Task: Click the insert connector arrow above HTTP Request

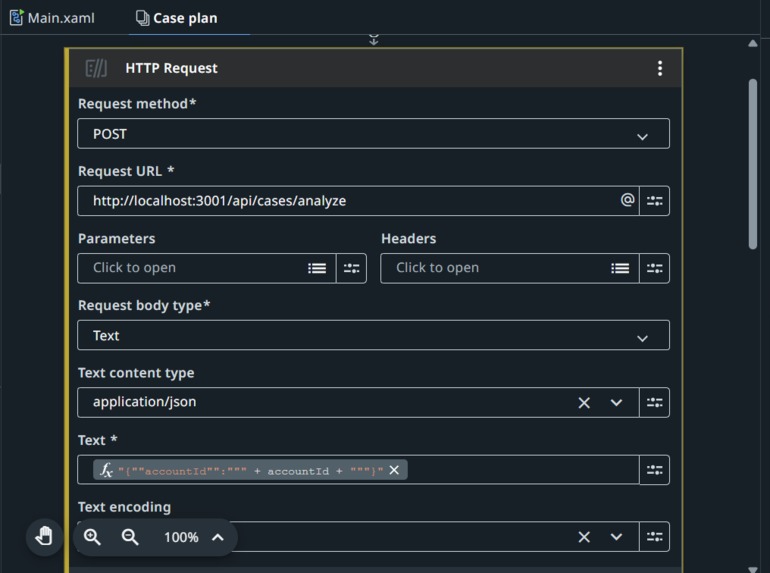Action: coord(374,39)
